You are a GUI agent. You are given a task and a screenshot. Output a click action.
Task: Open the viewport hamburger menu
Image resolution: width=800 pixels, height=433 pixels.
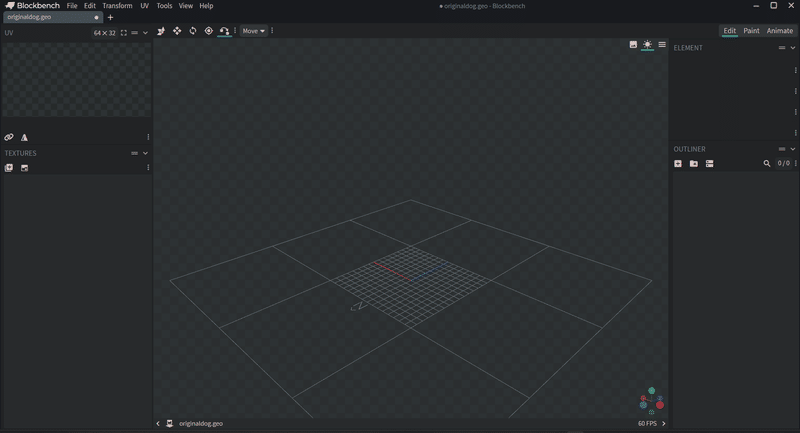[662, 45]
